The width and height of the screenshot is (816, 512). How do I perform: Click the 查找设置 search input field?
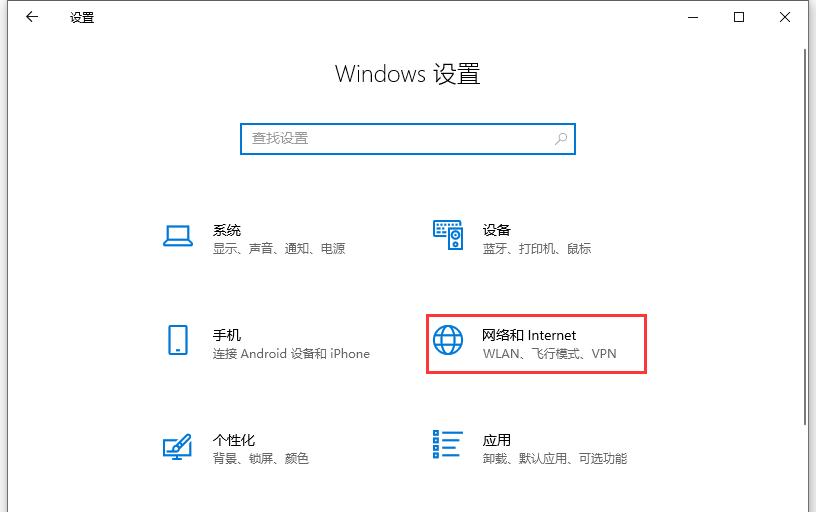coord(408,139)
